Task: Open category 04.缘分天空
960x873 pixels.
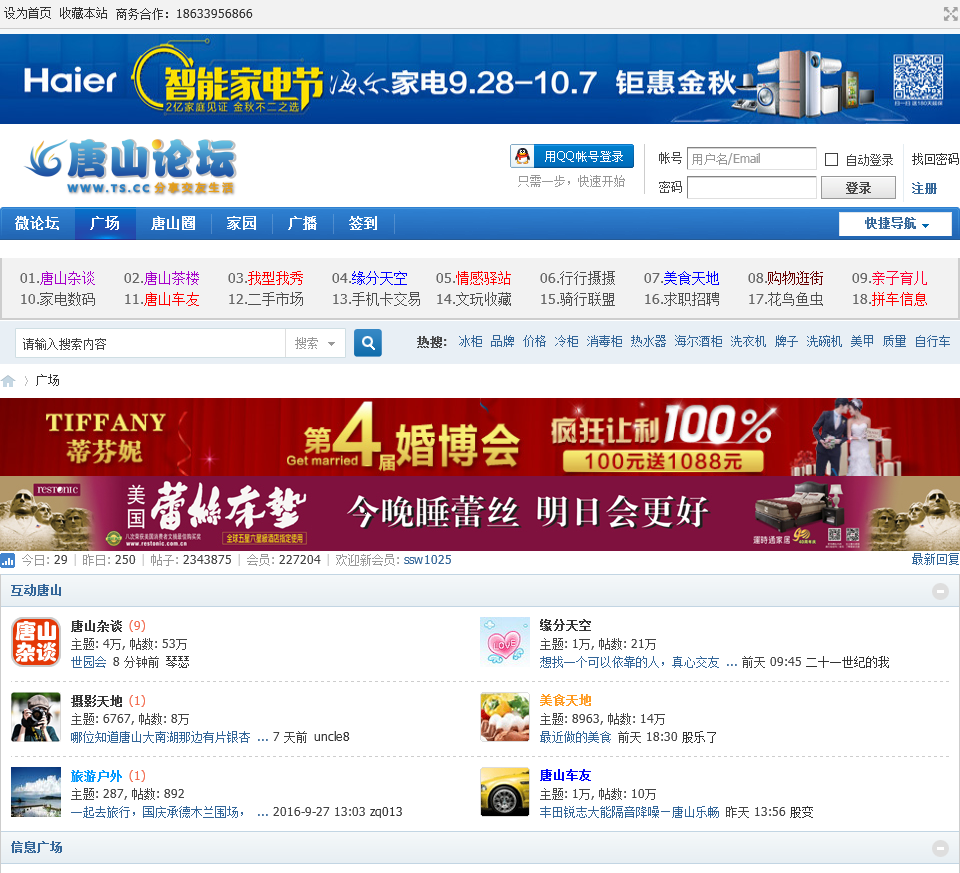Action: pyautogui.click(x=370, y=279)
